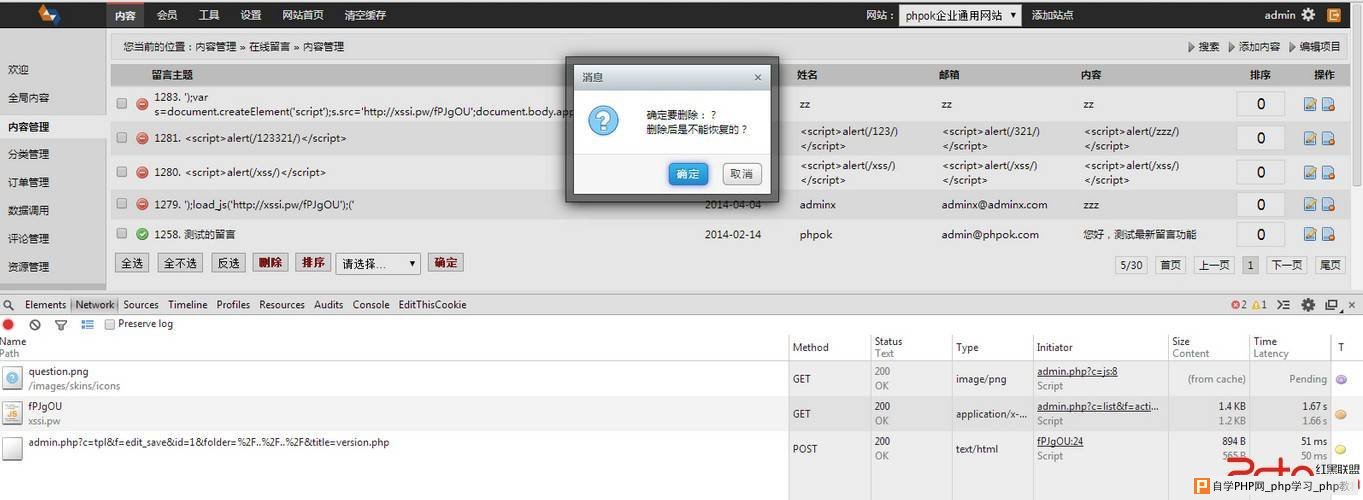Image resolution: width=1363 pixels, height=500 pixels.
Task: Click 添加站点 link in header
Action: pyautogui.click(x=1053, y=15)
